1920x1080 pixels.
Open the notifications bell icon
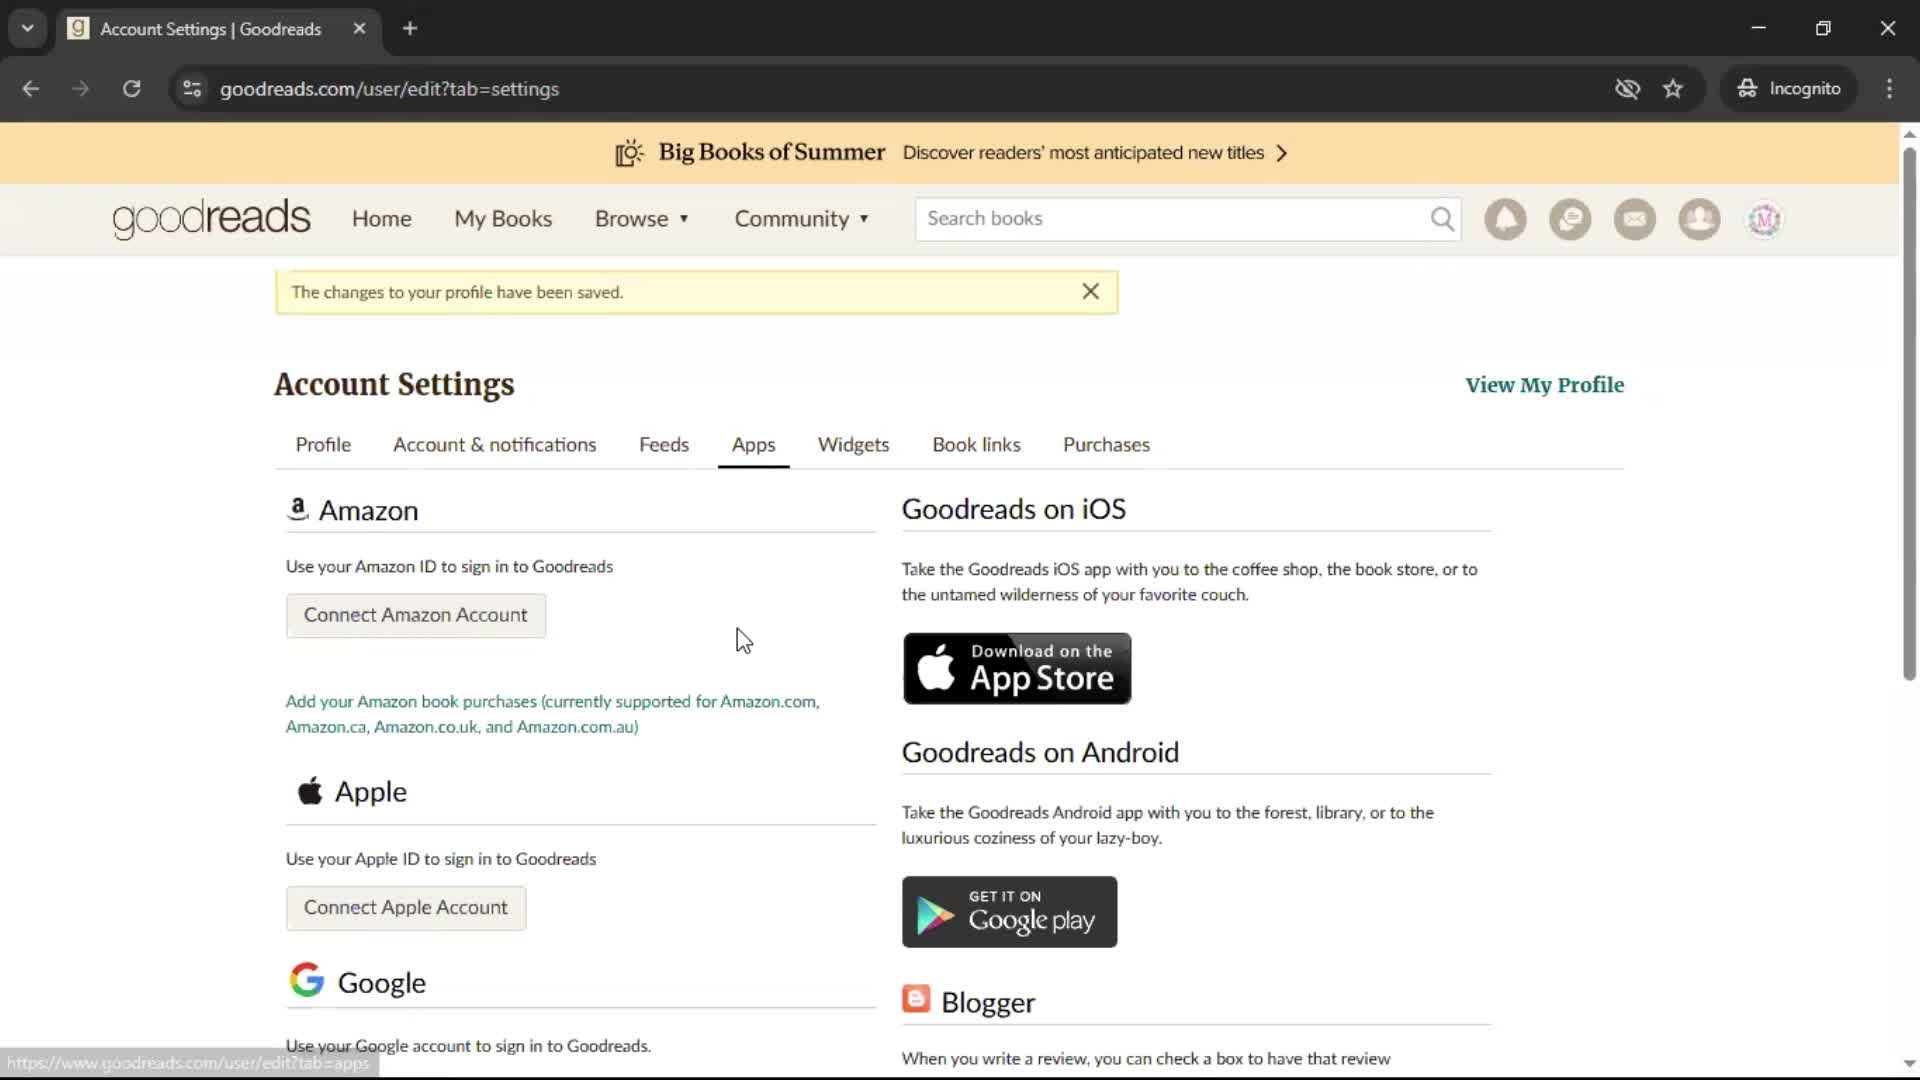click(1505, 219)
